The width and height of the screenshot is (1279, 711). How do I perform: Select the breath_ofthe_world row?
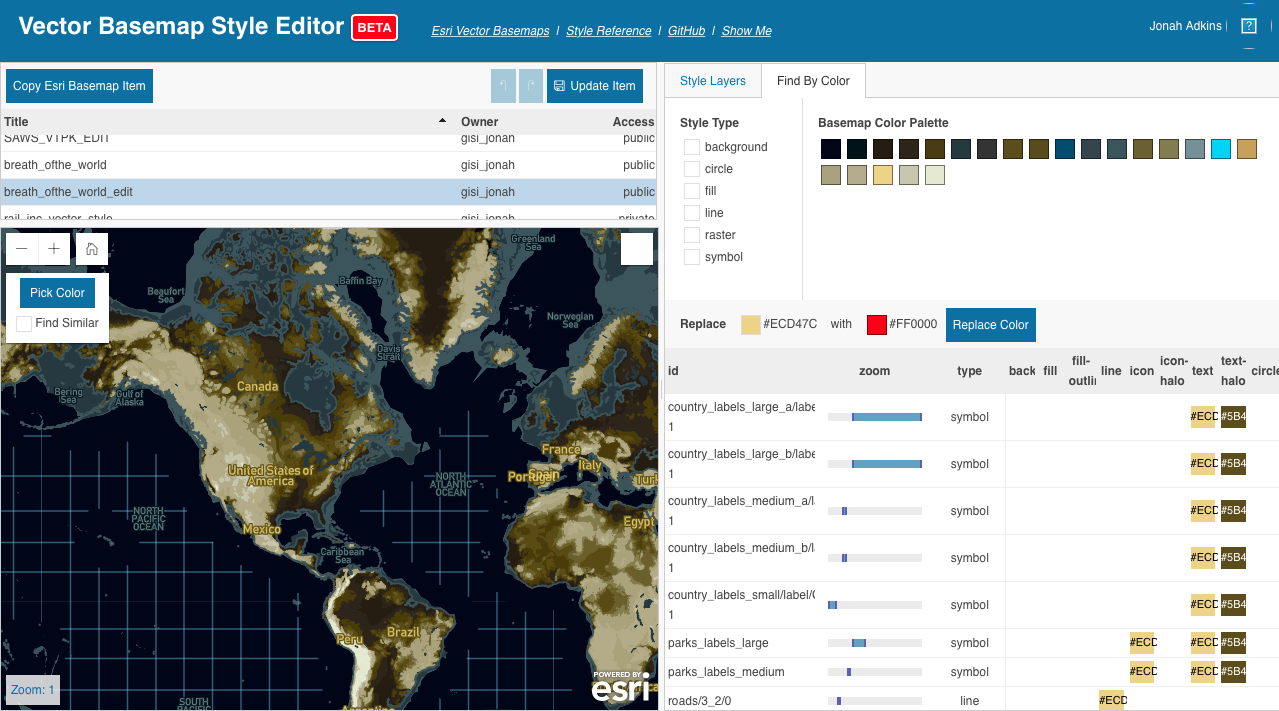click(x=329, y=165)
